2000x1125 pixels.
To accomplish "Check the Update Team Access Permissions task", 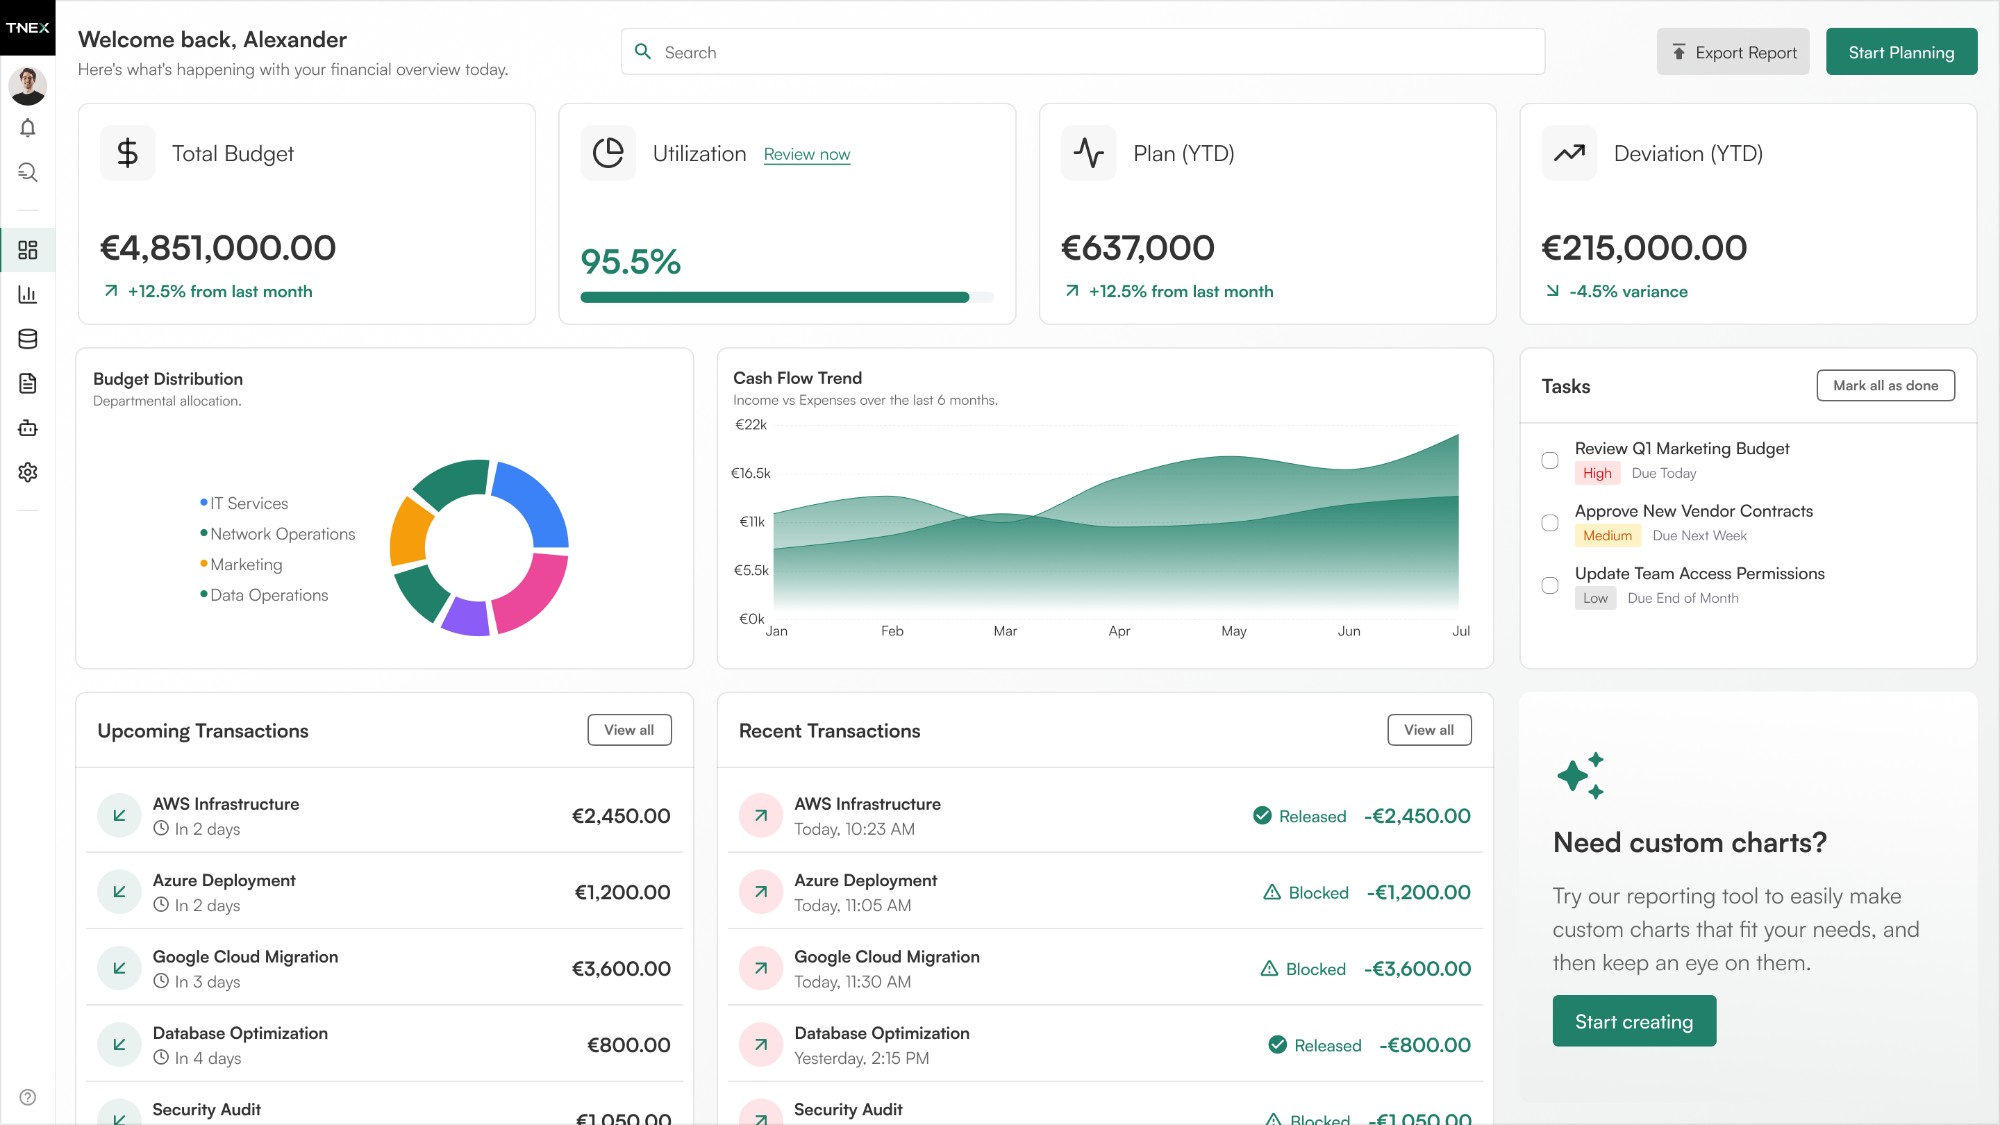I will pos(1550,585).
